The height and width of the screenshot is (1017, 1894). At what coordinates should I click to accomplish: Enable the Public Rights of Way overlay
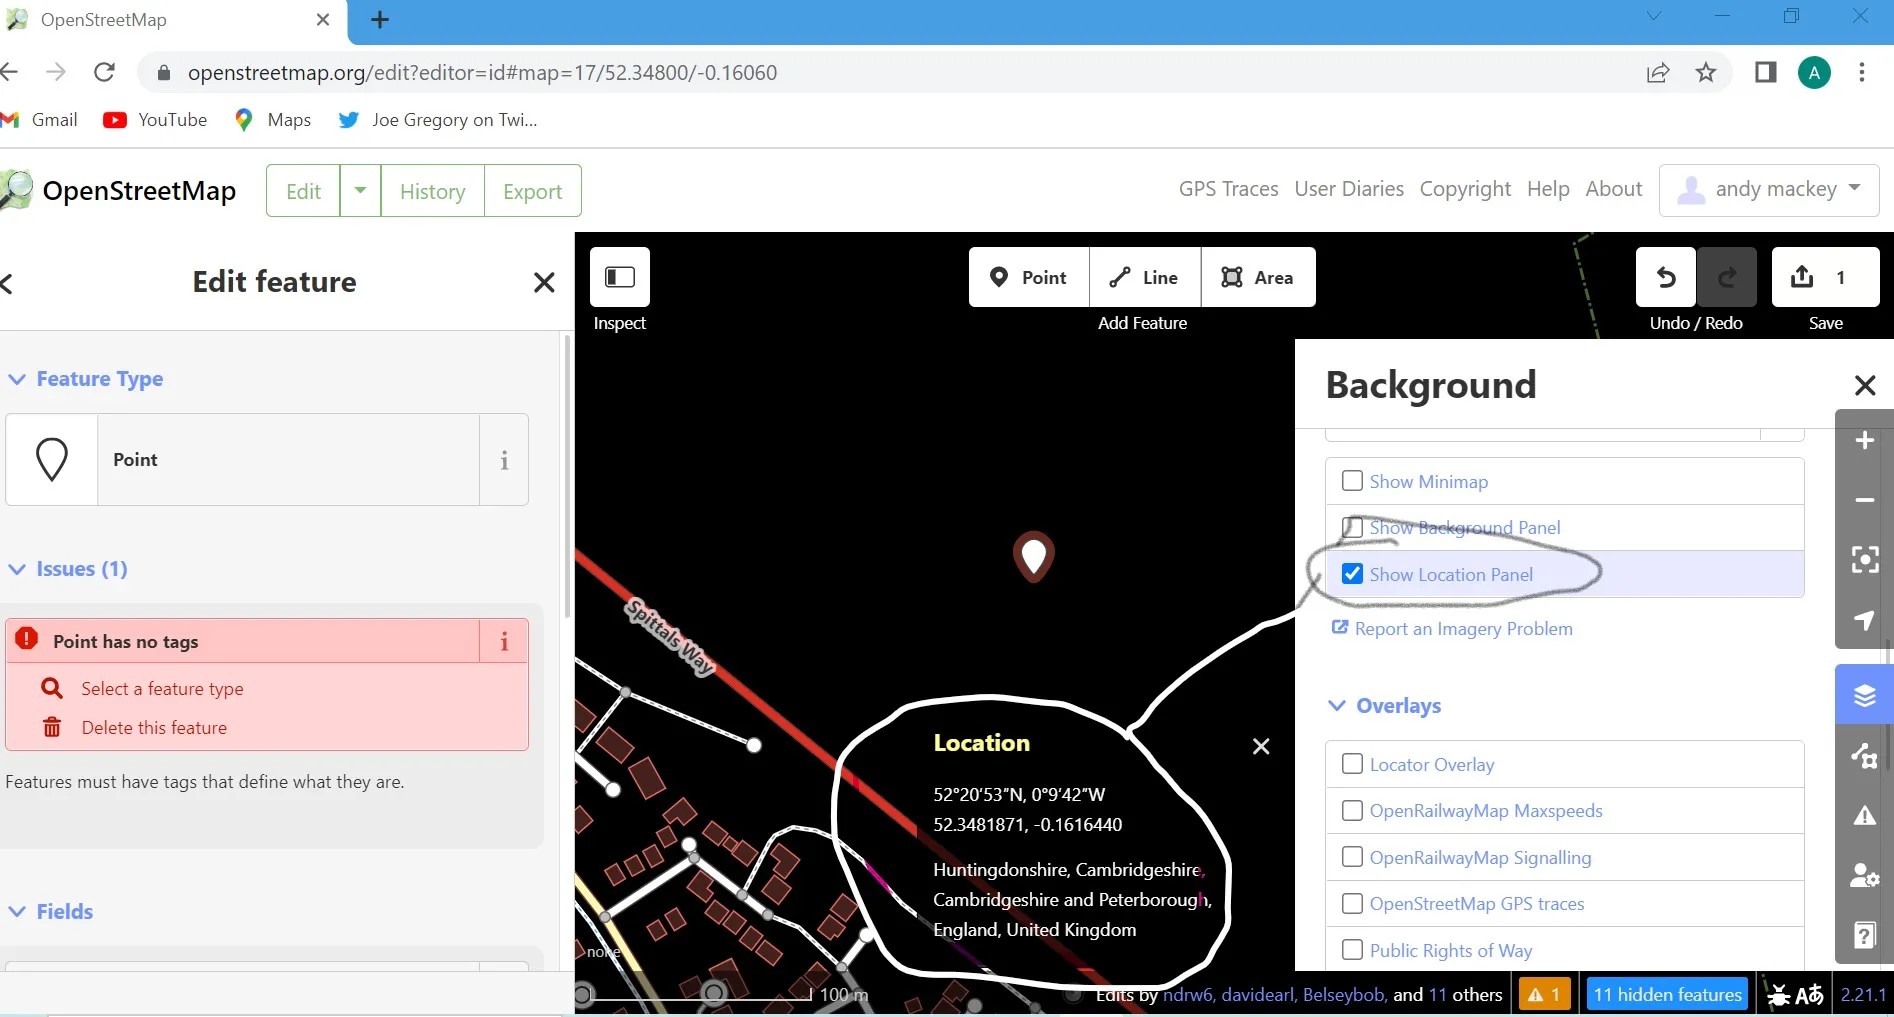pyautogui.click(x=1352, y=950)
